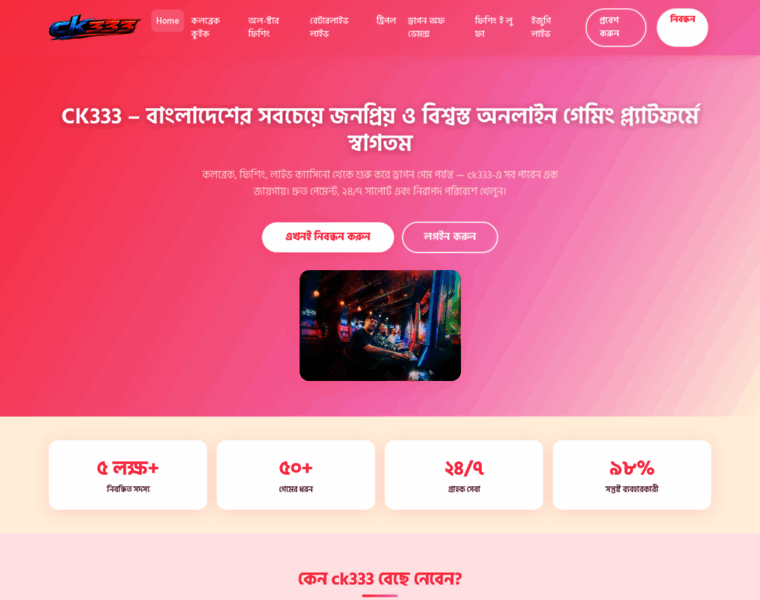Image resolution: width=760 pixels, height=600 pixels.
Task: Click the কেন ck333 বেছে নেবেন heading
Action: 380,579
